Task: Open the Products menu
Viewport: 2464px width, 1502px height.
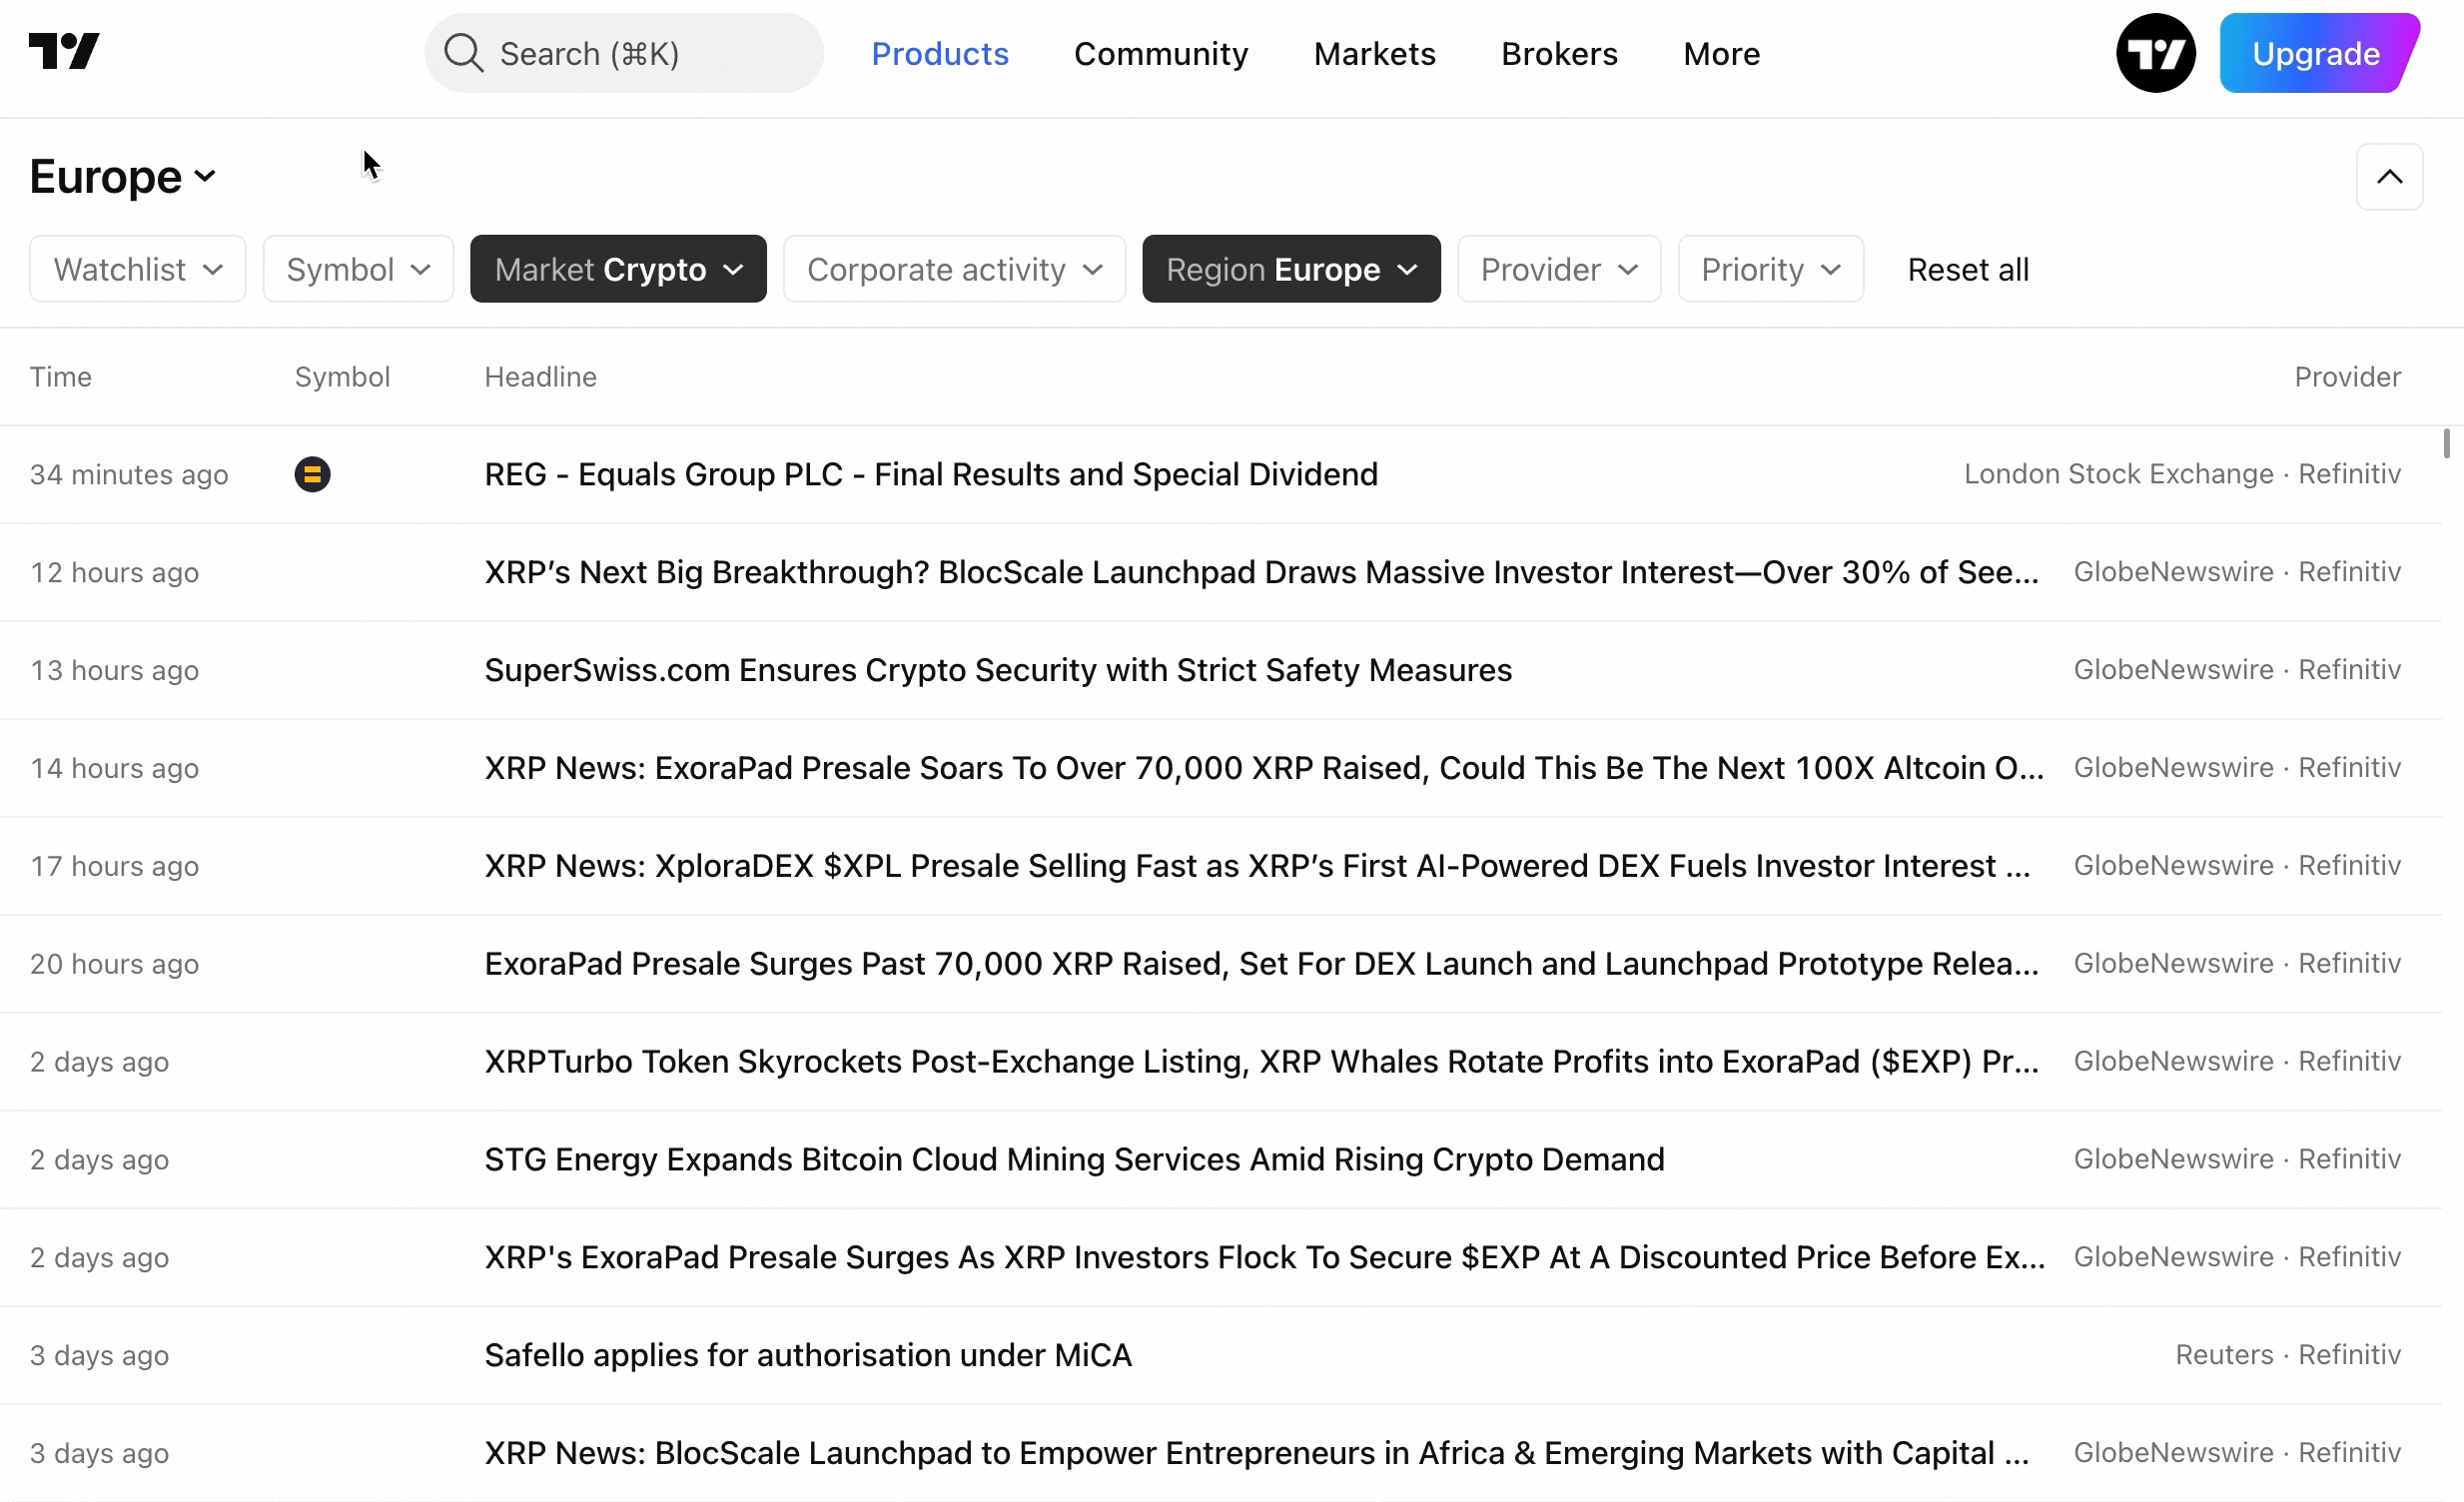Action: [x=939, y=54]
